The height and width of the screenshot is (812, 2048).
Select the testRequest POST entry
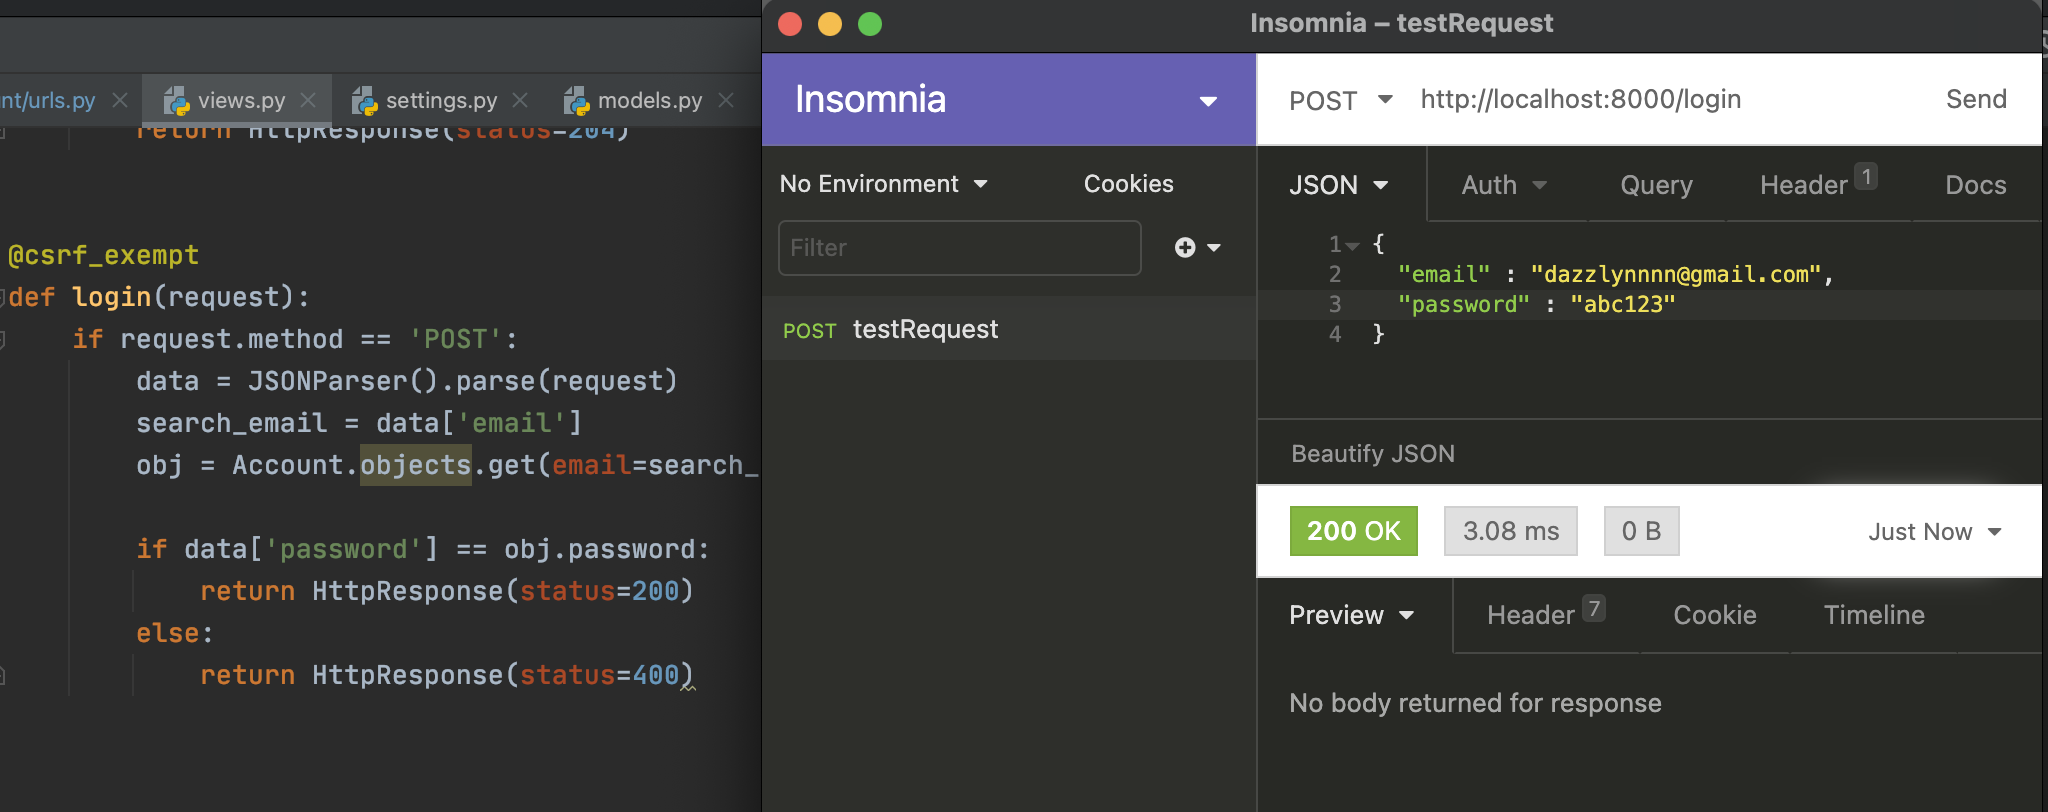[x=925, y=330]
